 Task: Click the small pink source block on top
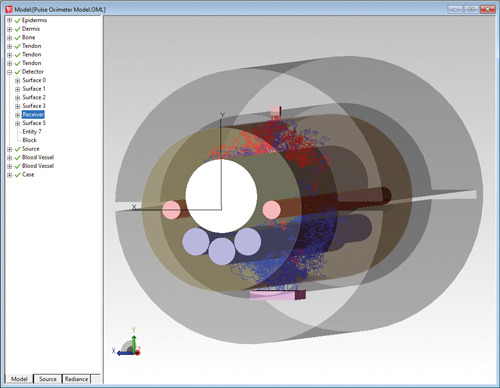tap(276, 111)
